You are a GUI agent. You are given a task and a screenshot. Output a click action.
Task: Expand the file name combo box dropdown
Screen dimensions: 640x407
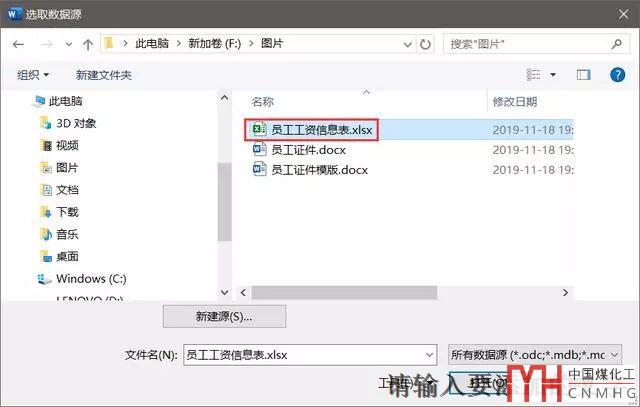429,355
